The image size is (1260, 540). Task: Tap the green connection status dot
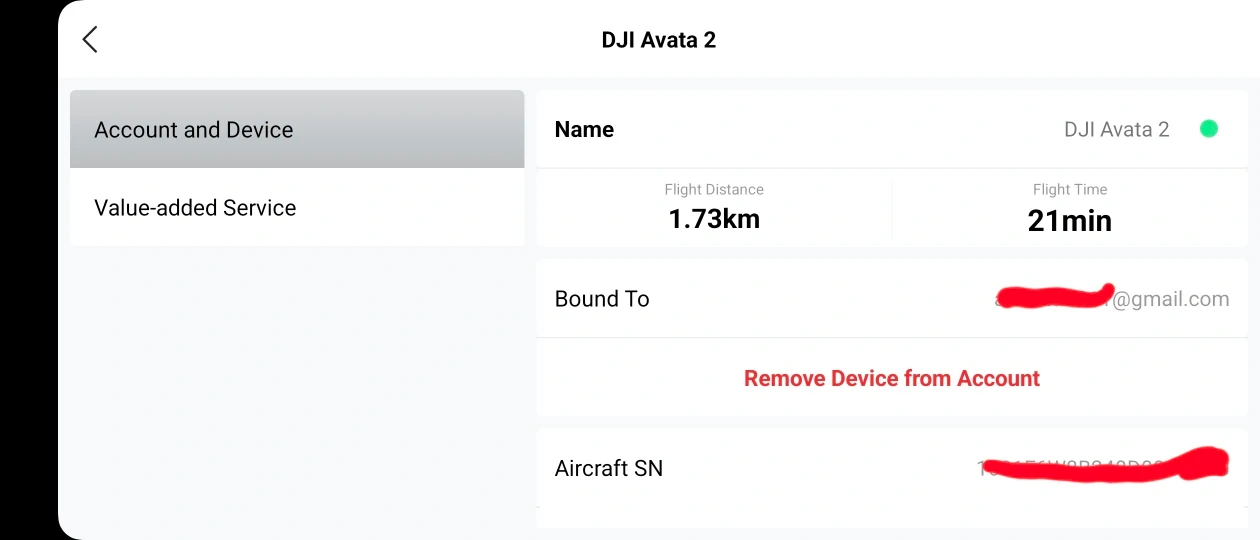[x=1209, y=129]
